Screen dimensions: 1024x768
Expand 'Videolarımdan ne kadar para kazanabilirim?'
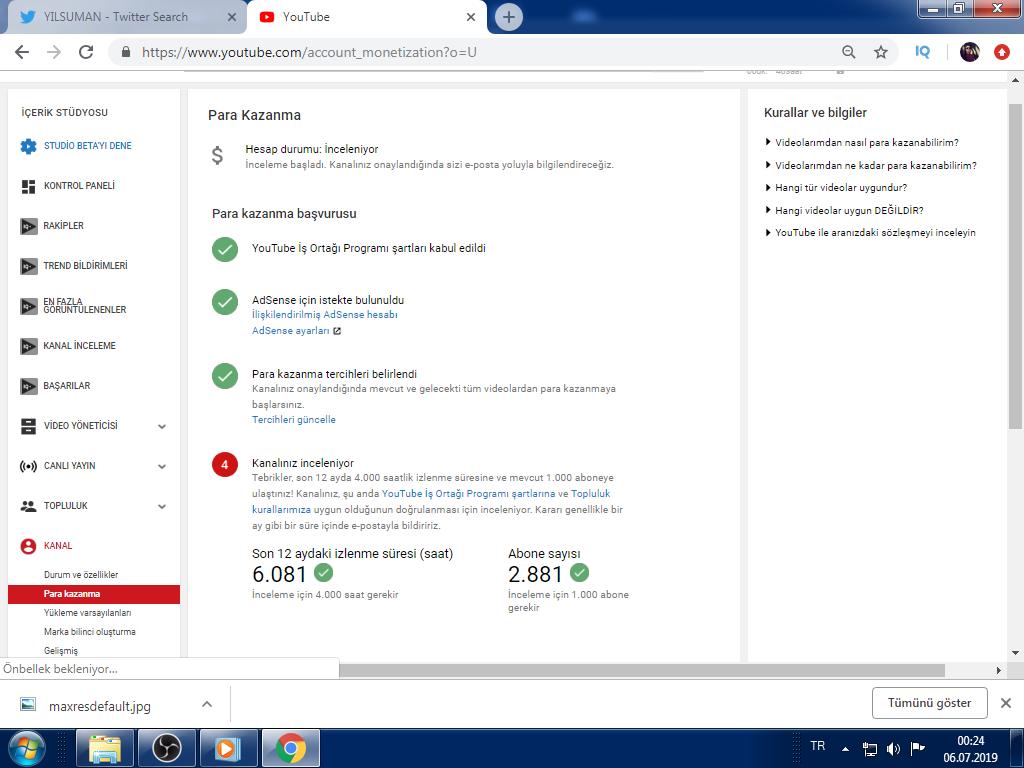tap(871, 165)
